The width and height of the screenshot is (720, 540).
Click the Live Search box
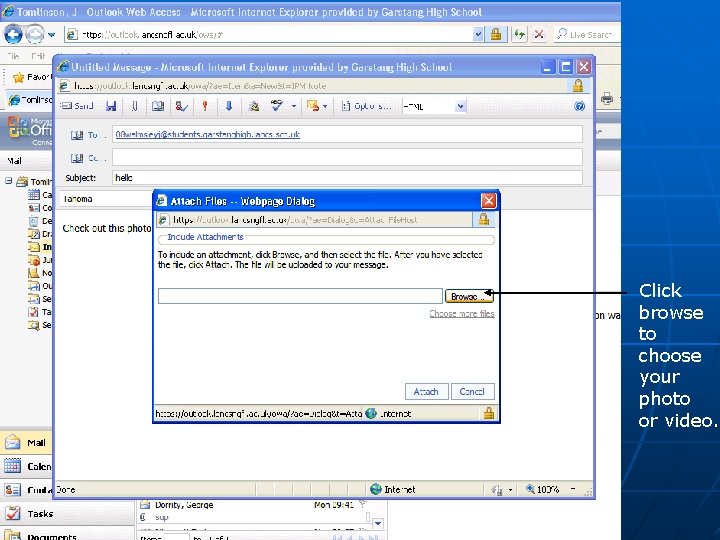tap(587, 34)
